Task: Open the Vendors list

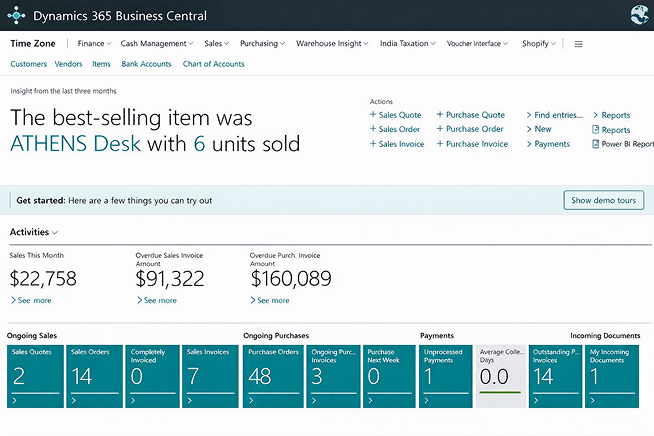Action: pos(68,64)
